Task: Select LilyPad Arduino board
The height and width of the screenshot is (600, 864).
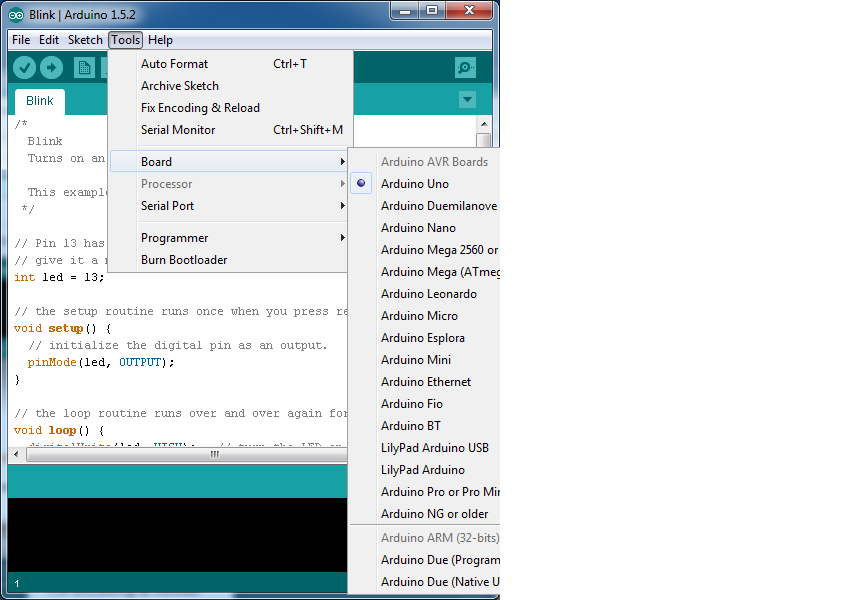Action: 425,470
